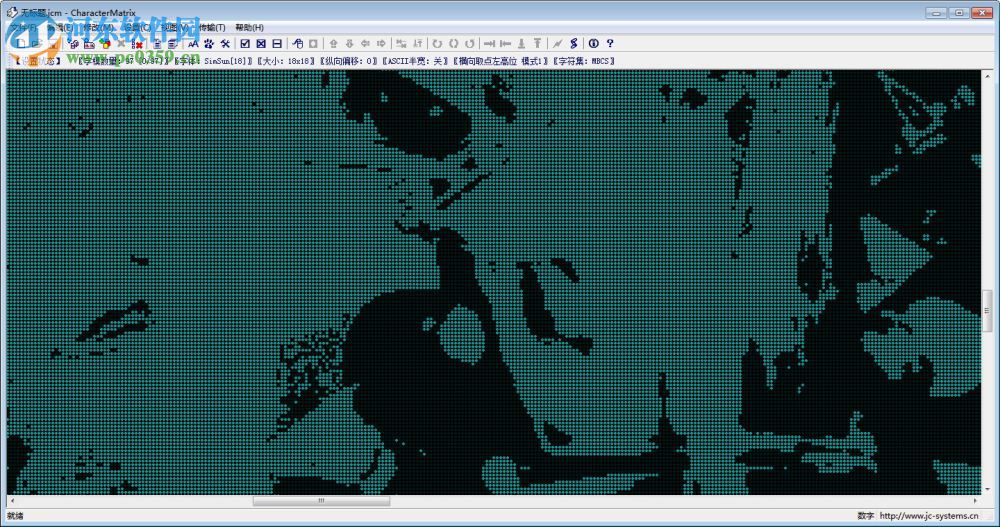
Task: Open the 传输(T) menu
Action: click(x=212, y=27)
